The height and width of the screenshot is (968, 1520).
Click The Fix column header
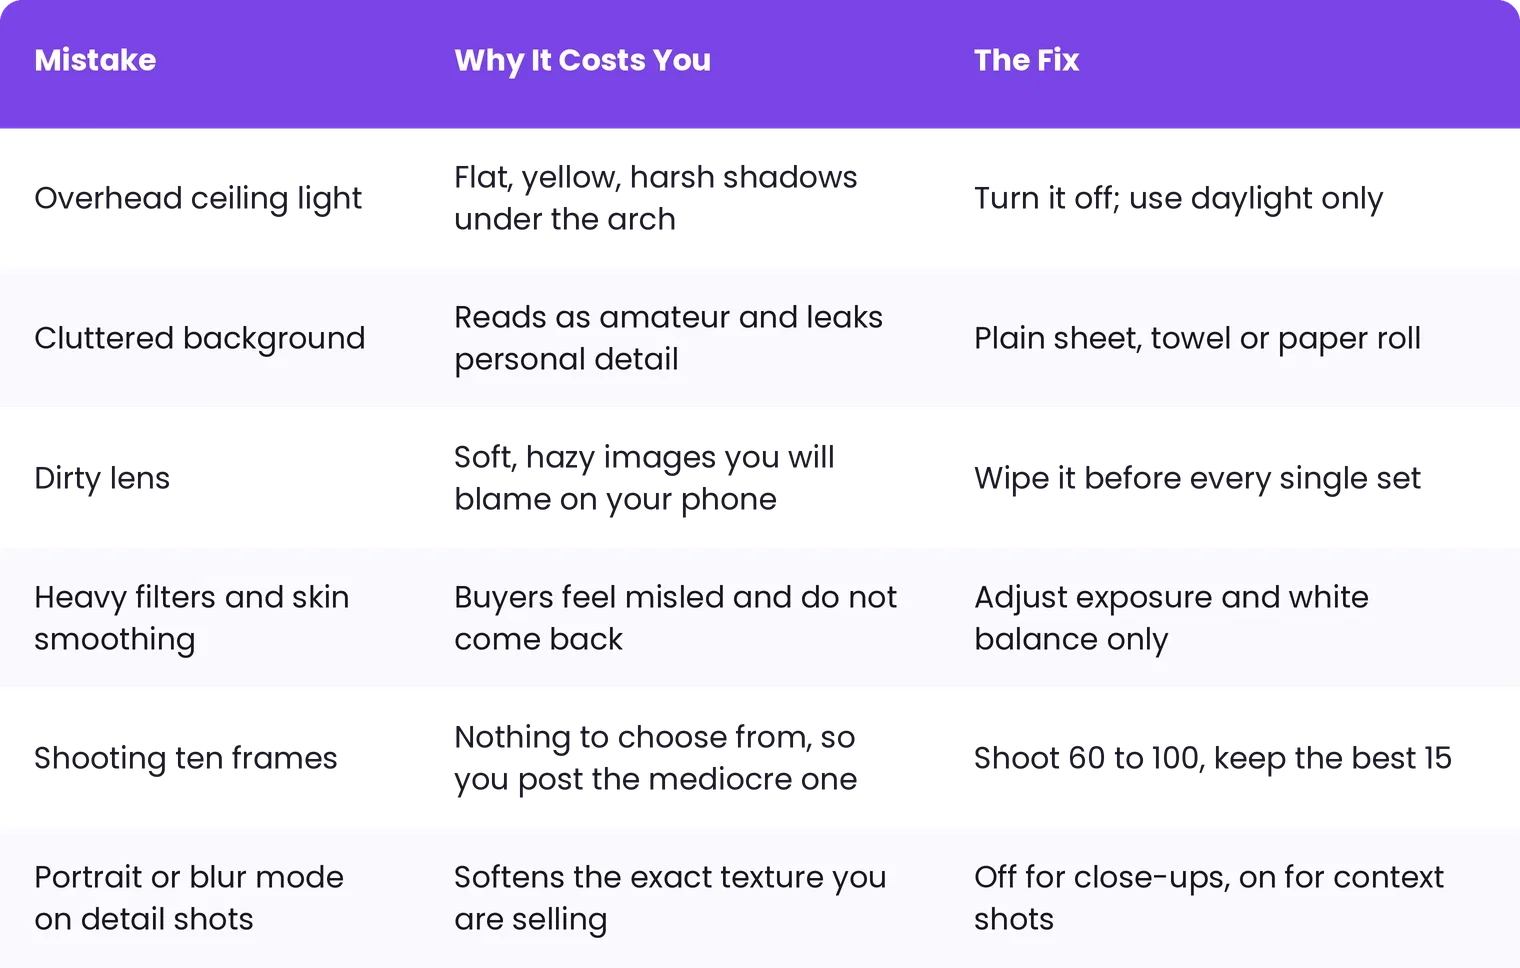(x=1026, y=60)
